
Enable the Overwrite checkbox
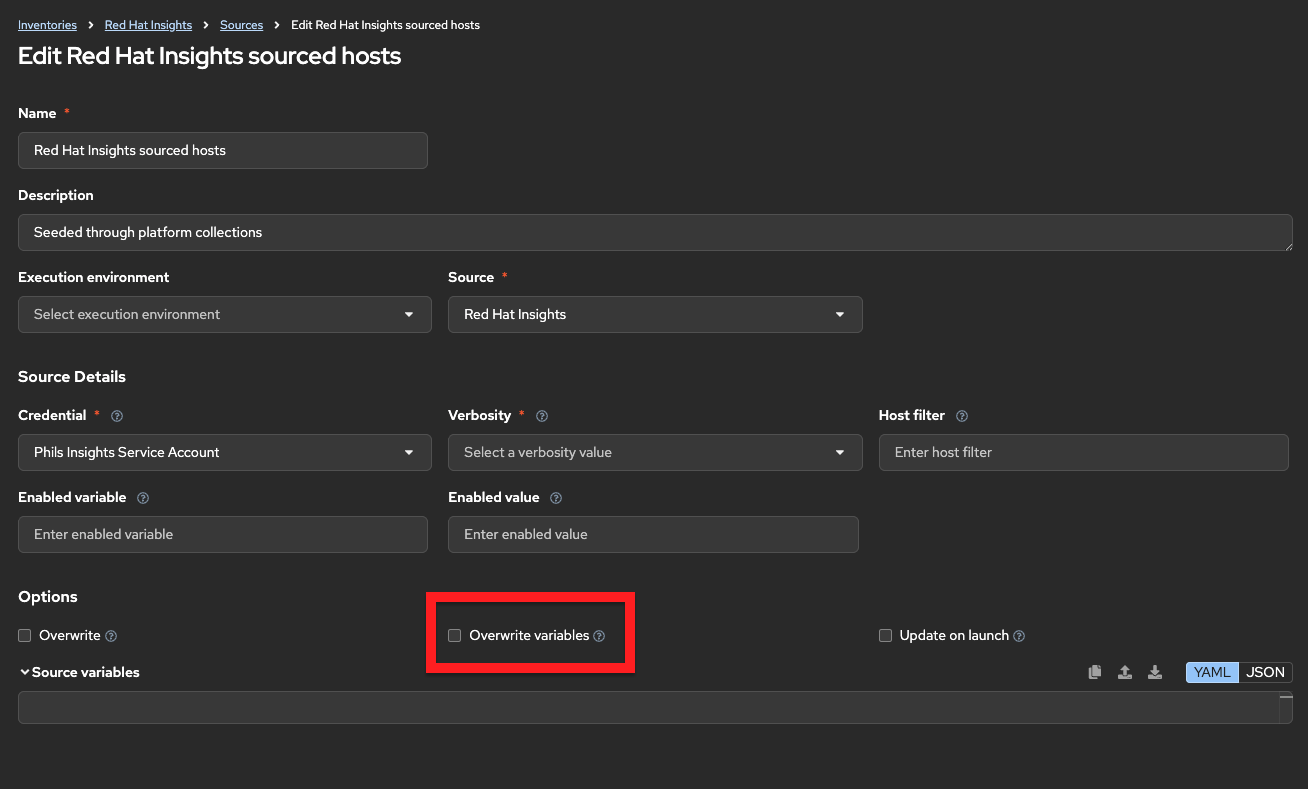pyautogui.click(x=25, y=636)
